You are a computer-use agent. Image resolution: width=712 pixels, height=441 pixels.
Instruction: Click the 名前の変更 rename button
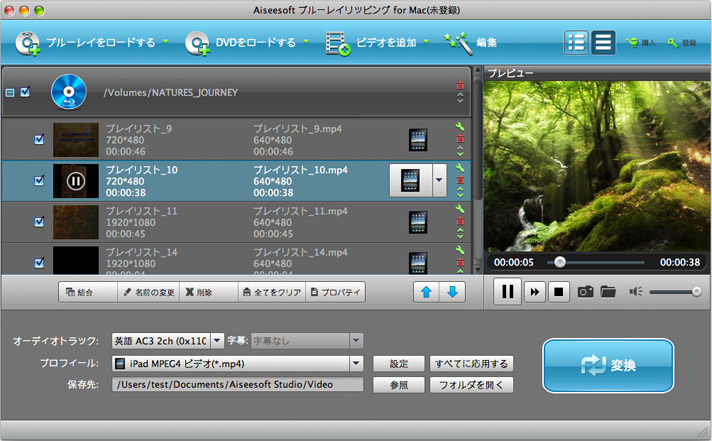pyautogui.click(x=148, y=292)
